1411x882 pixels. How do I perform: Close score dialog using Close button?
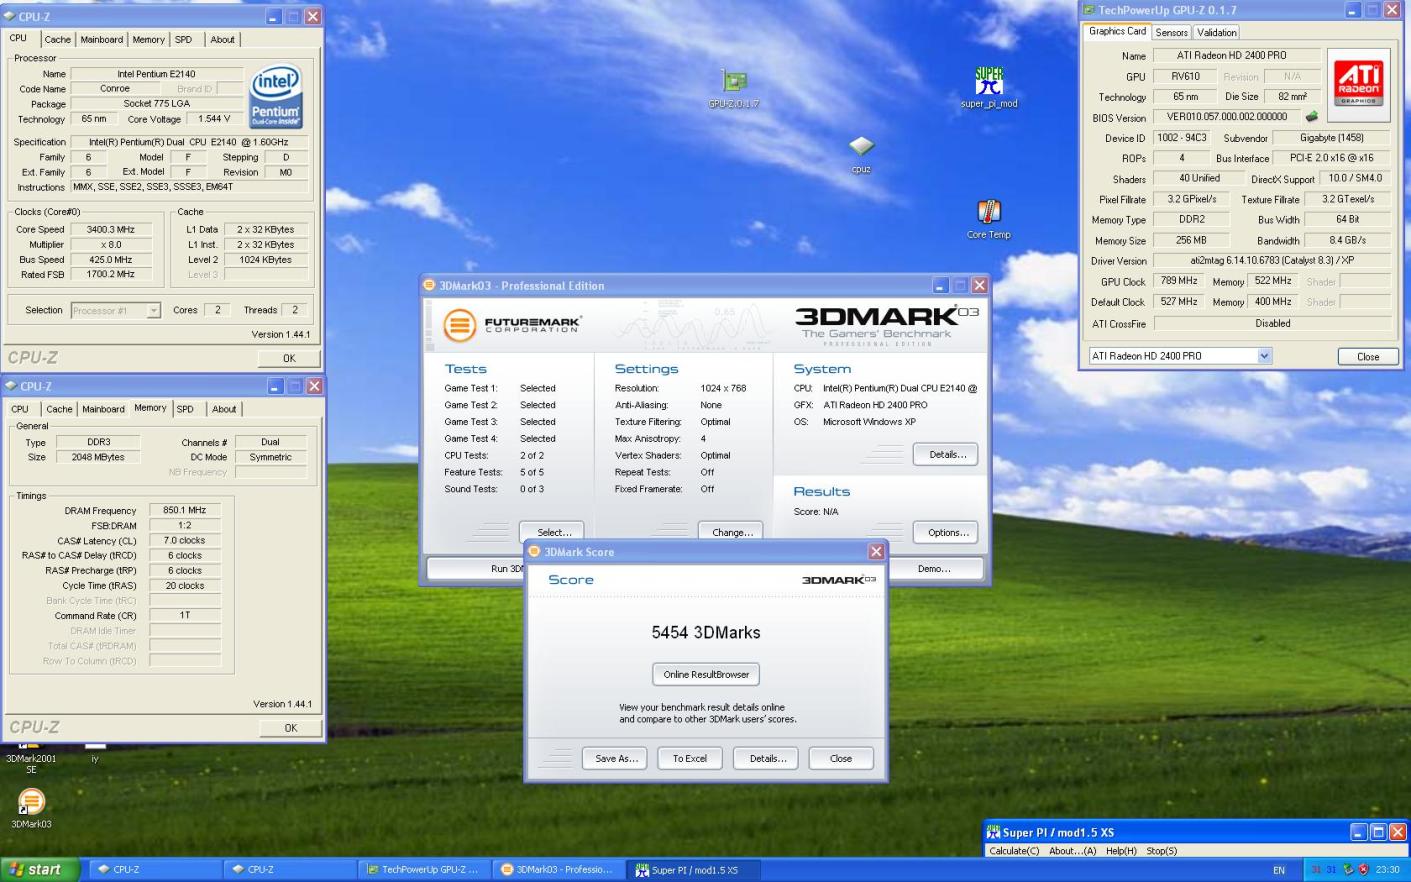[x=841, y=758]
